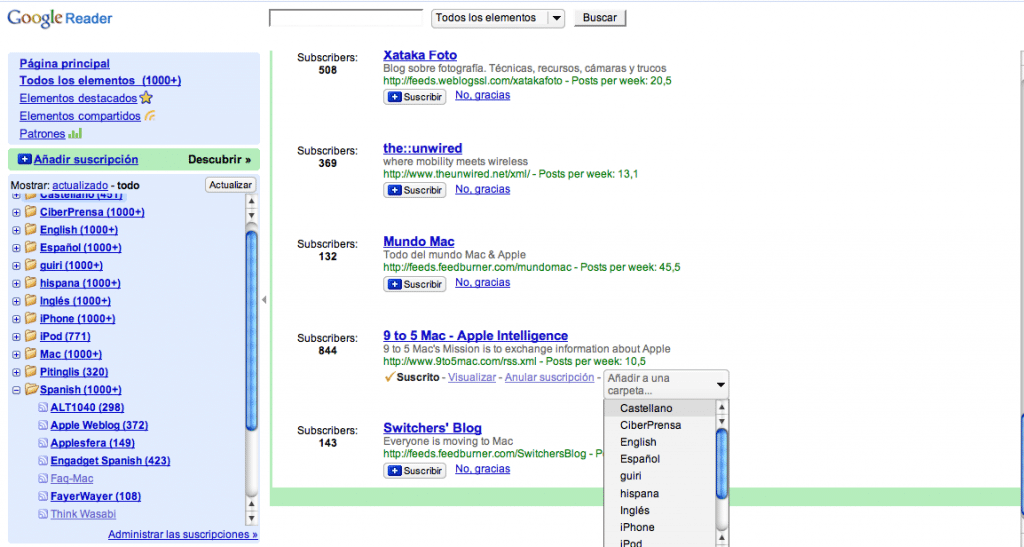Click the feed icon next to Faq-Mac
Screen dimensions: 1024x547
click(43, 478)
